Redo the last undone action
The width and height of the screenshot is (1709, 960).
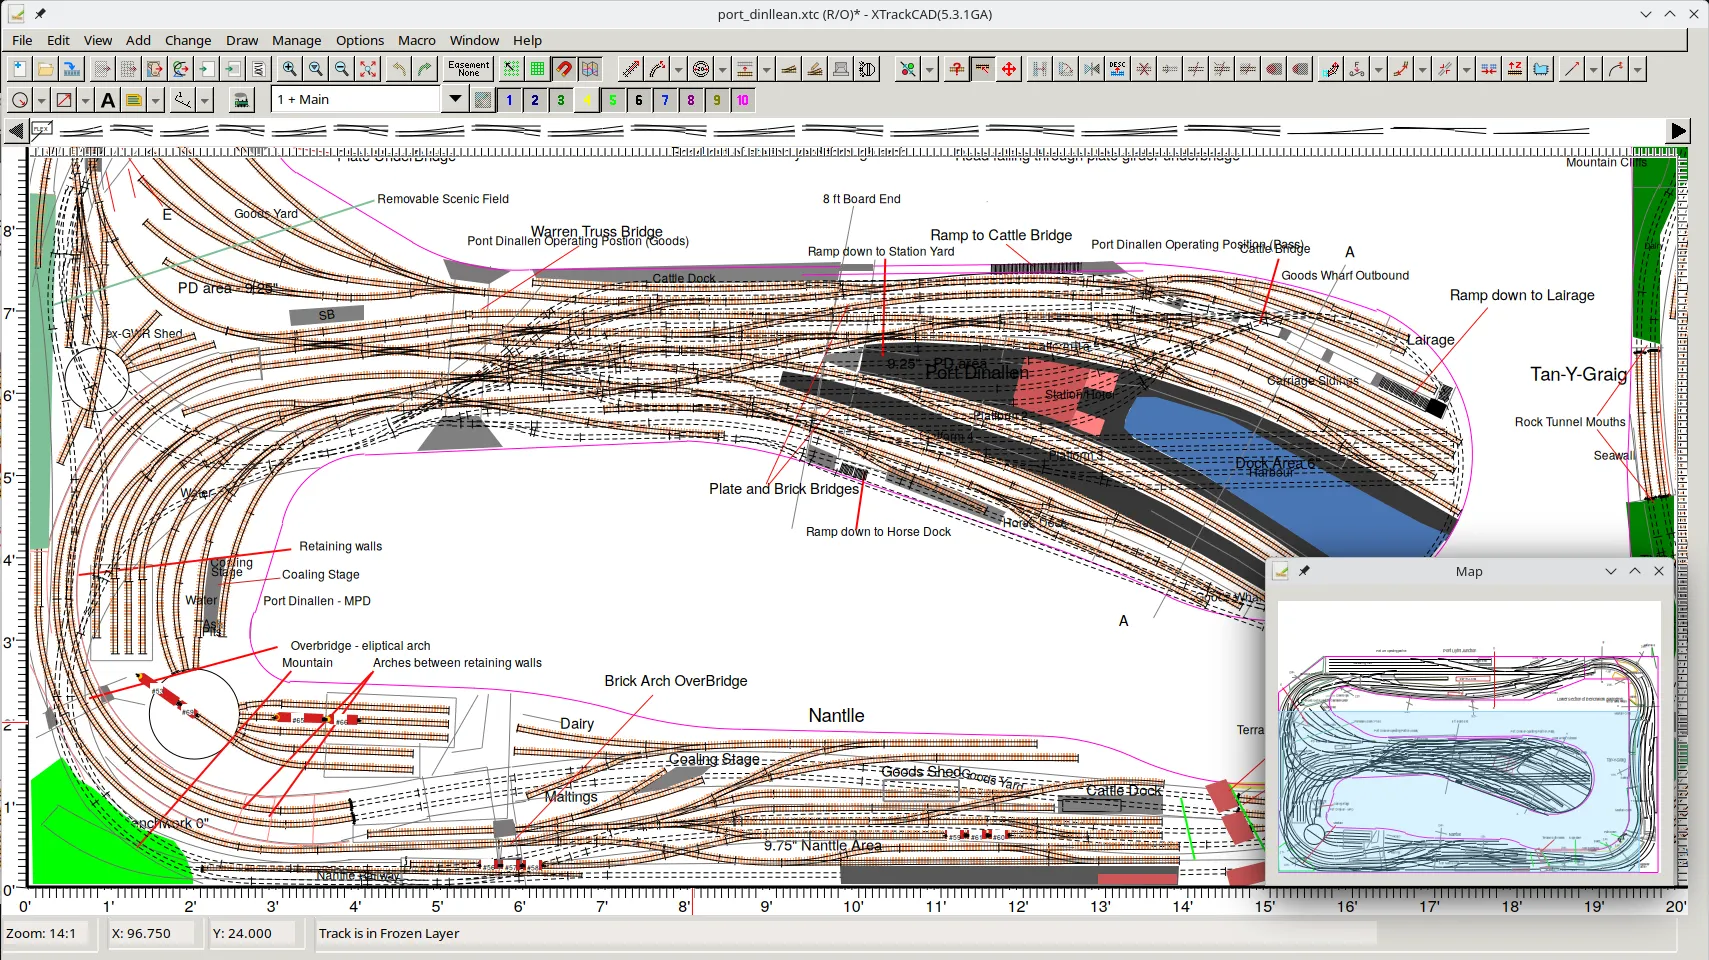point(425,69)
